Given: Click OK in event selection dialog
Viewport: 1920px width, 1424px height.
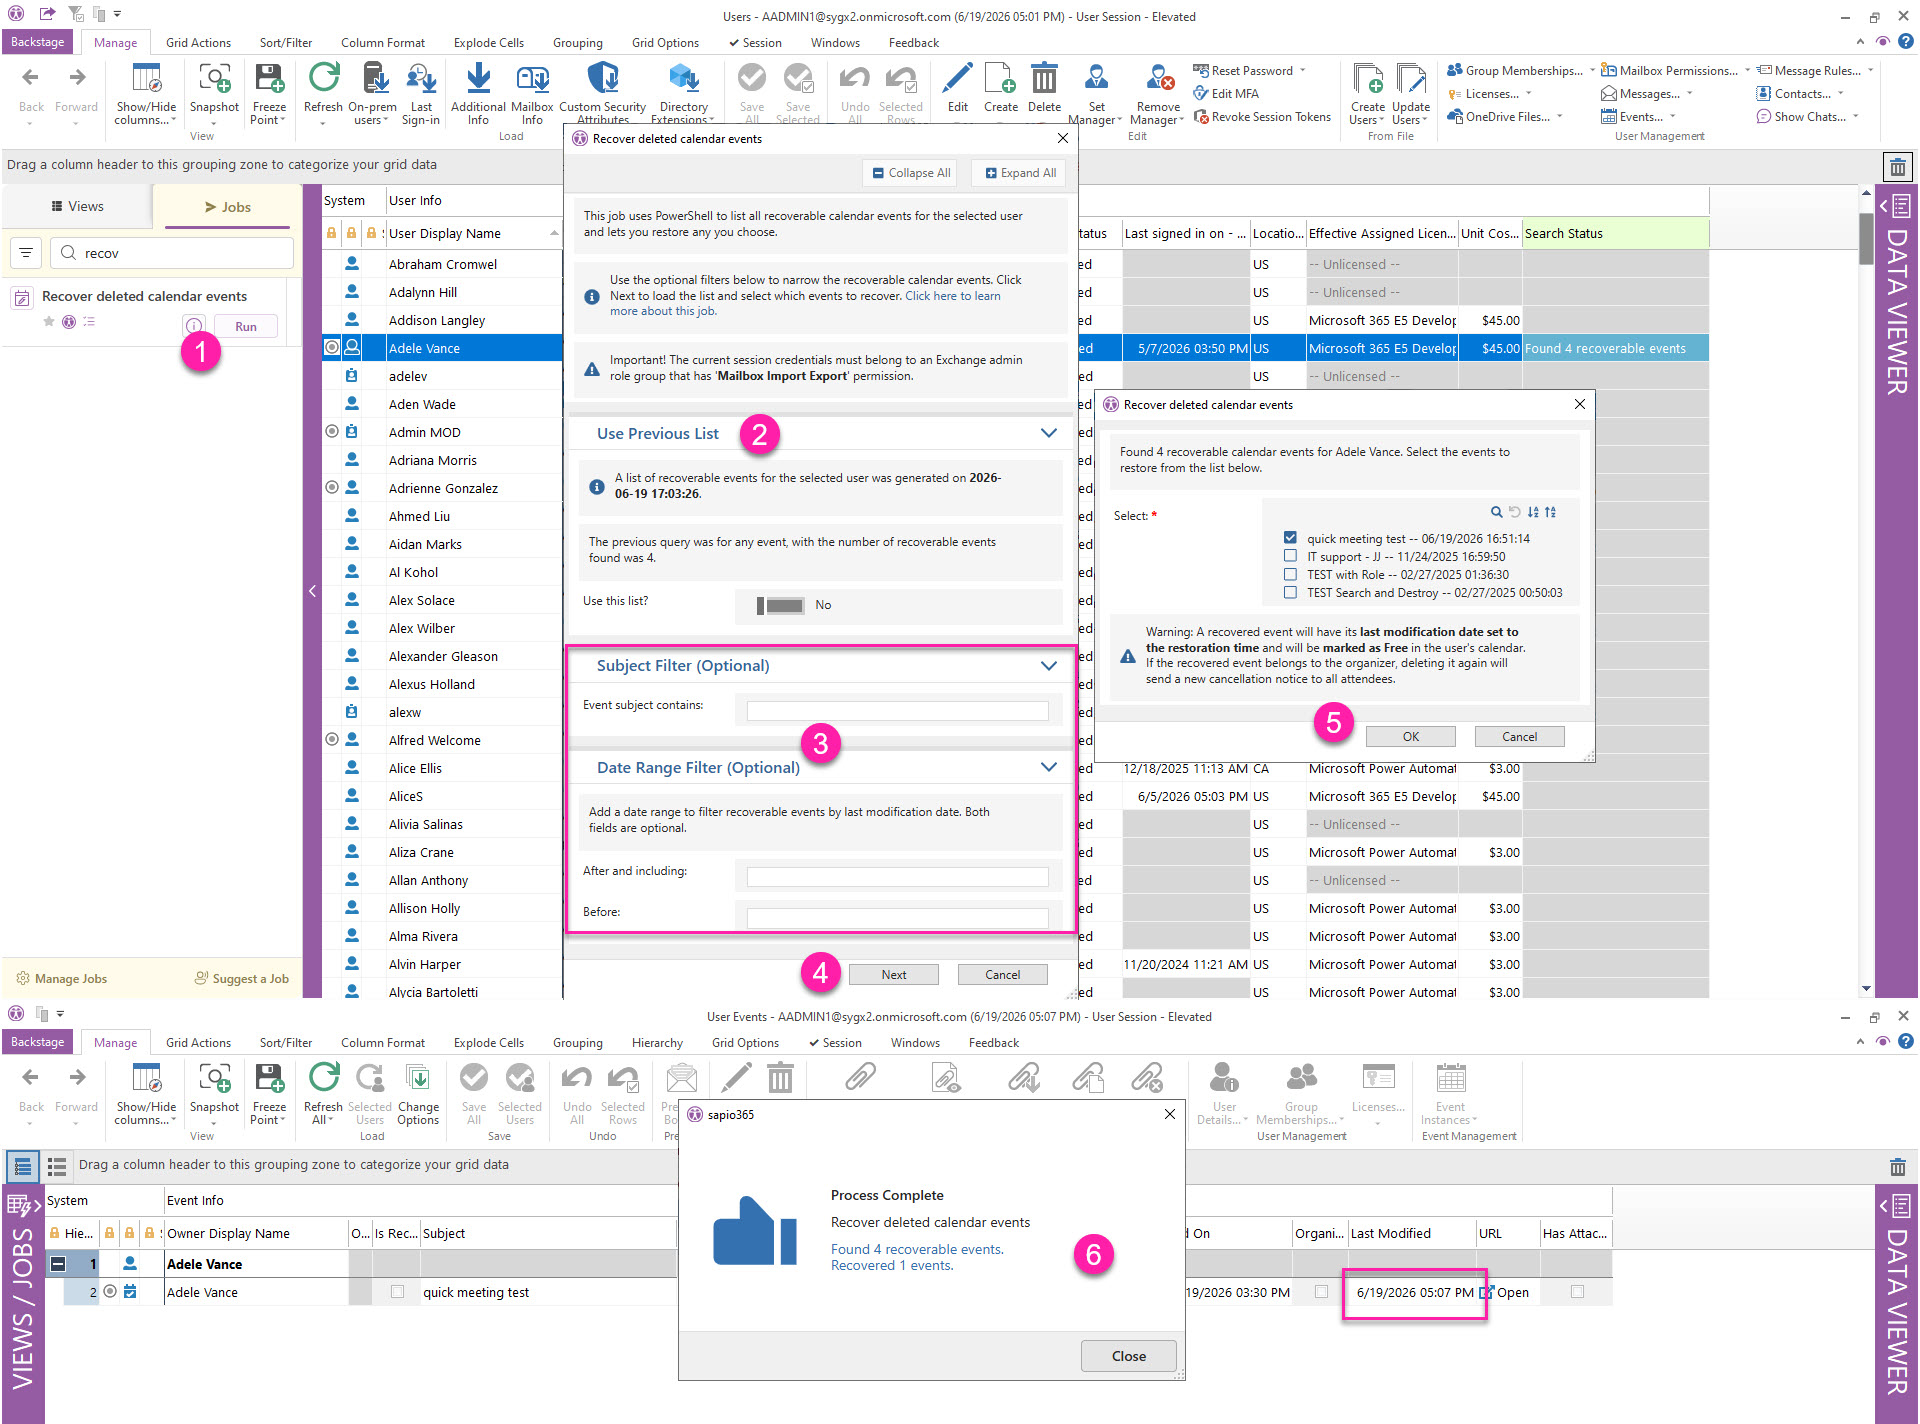Looking at the screenshot, I should [1410, 737].
